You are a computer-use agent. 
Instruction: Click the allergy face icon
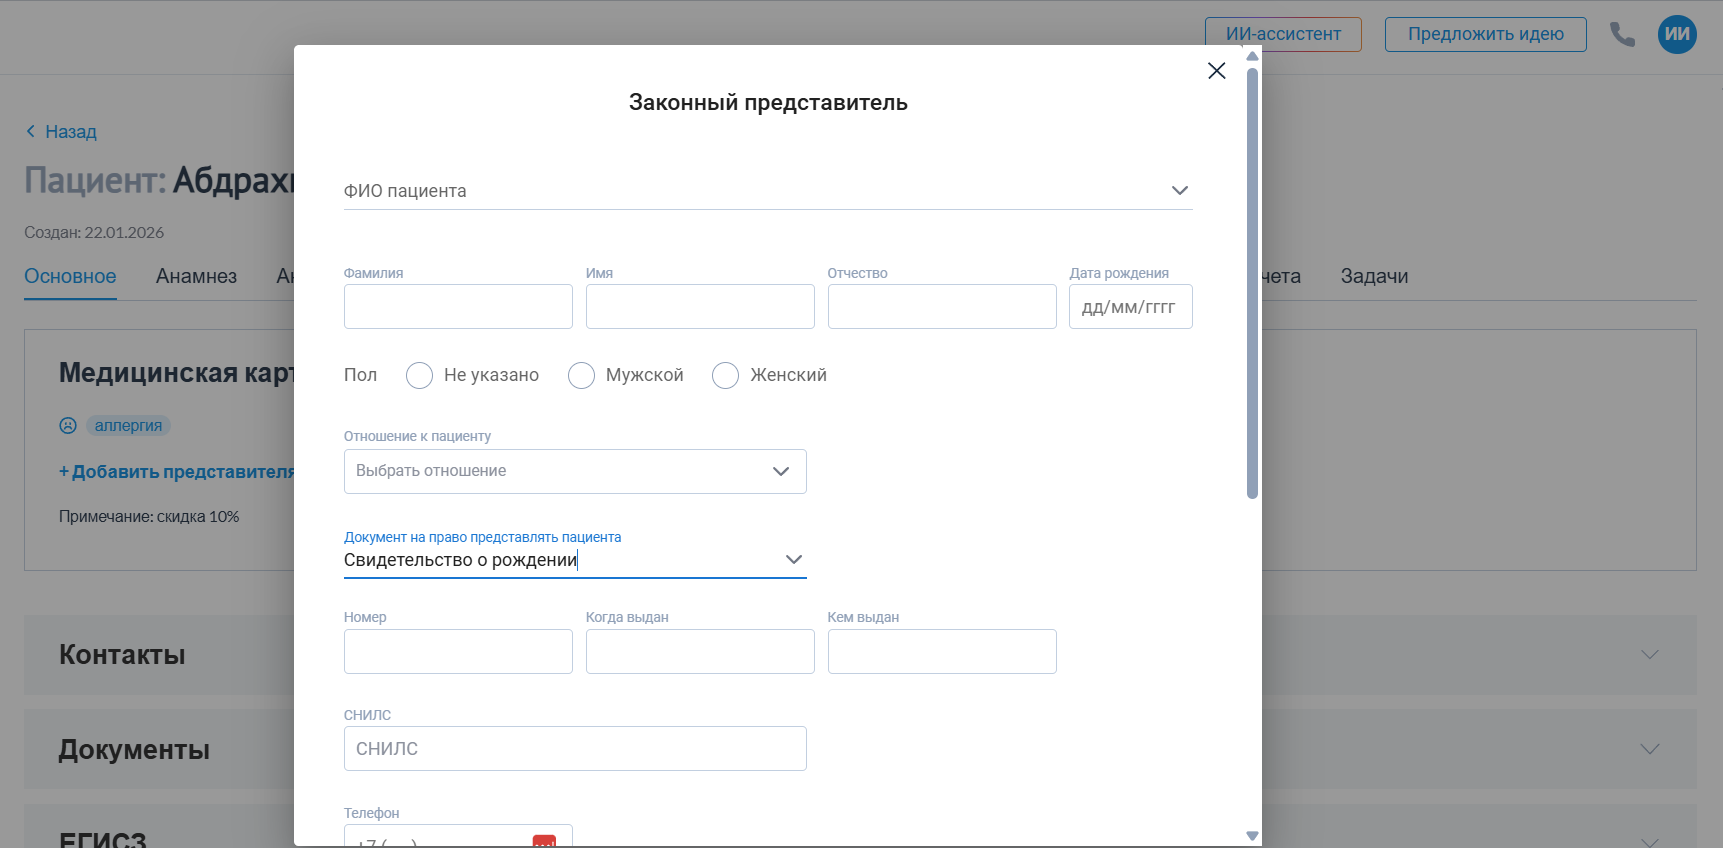(68, 425)
